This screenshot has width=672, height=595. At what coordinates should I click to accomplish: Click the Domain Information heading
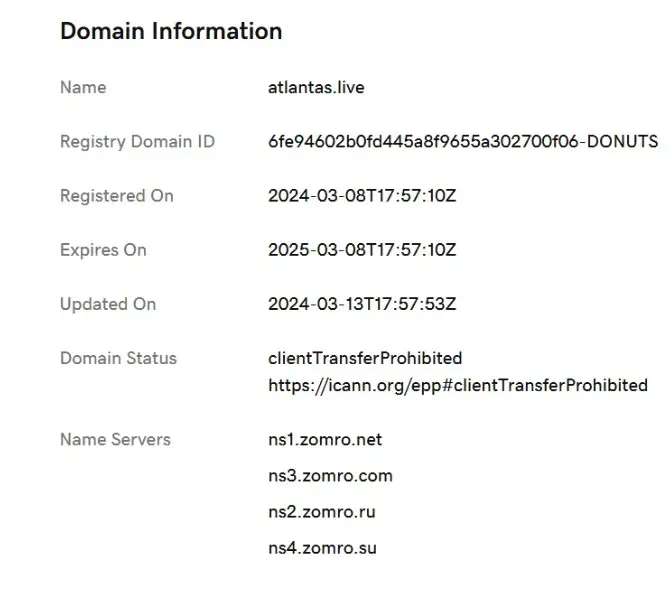tap(171, 31)
